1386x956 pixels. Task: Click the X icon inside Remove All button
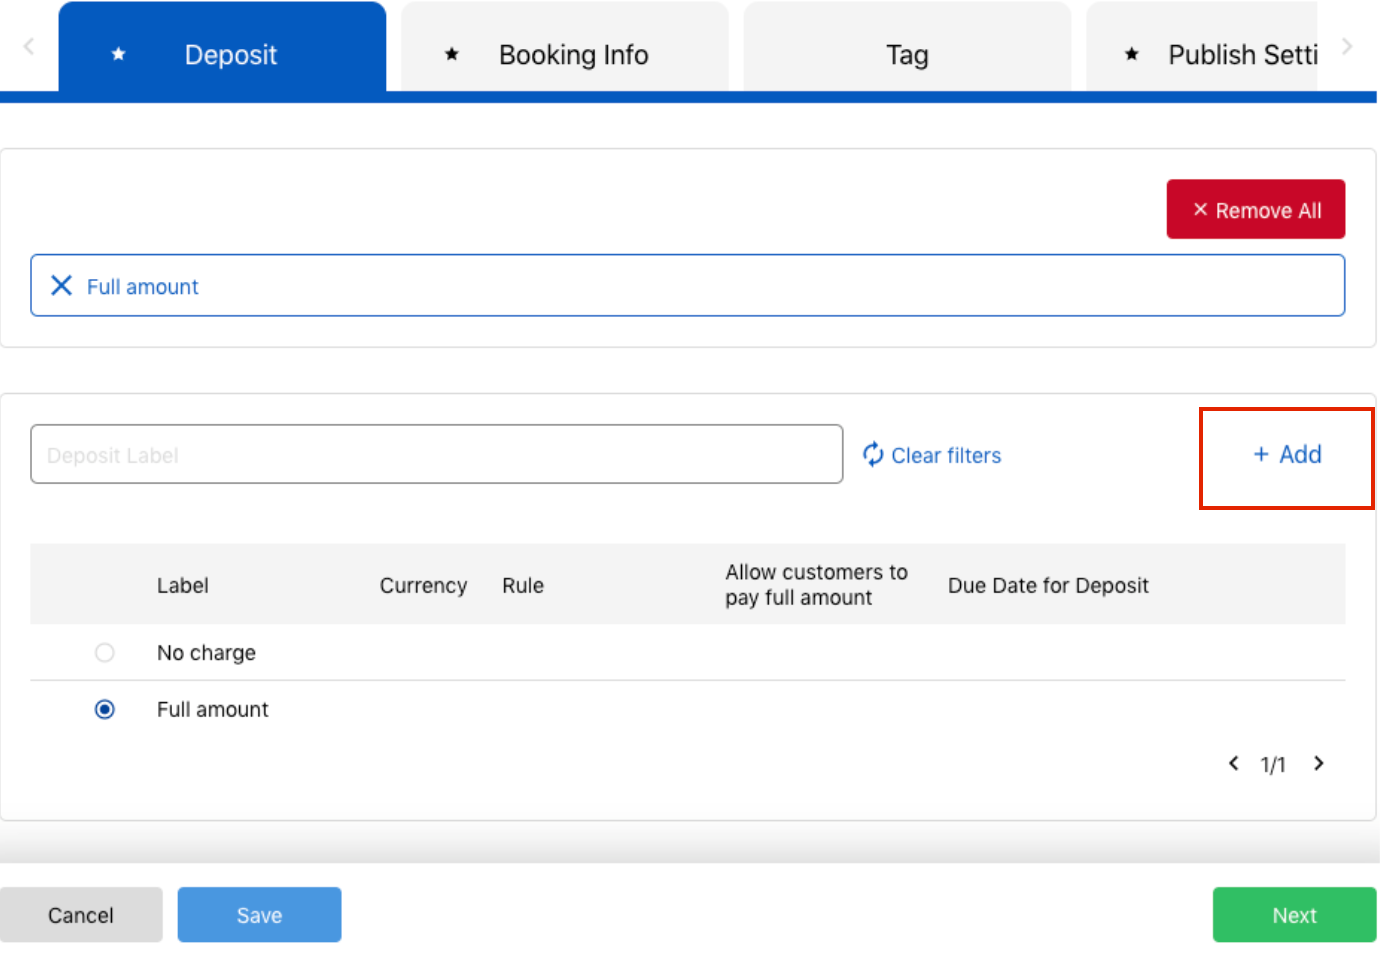(1200, 209)
